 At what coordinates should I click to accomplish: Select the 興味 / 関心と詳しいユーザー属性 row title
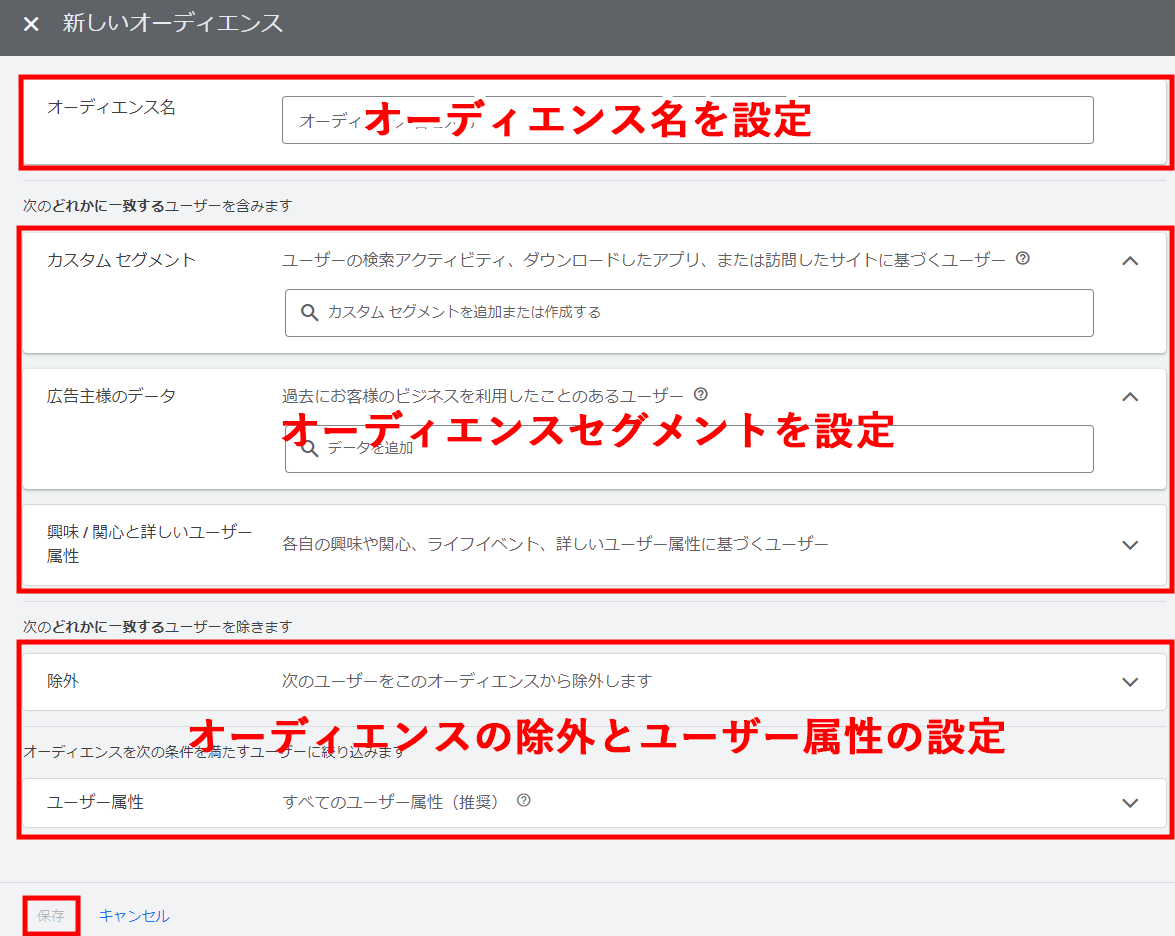(149, 544)
